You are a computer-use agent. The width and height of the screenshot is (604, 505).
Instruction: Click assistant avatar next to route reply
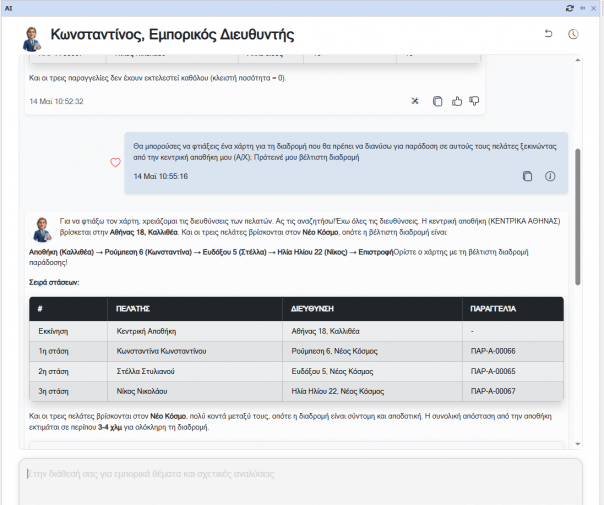point(42,230)
